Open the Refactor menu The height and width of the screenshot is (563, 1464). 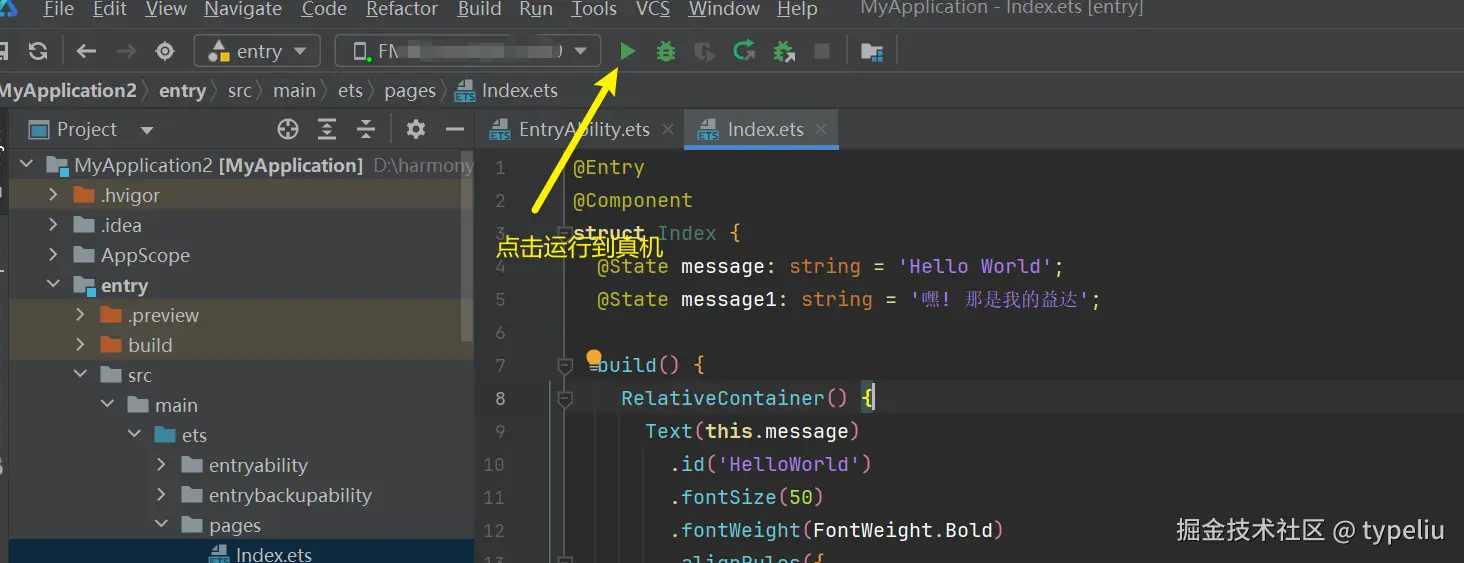click(402, 9)
